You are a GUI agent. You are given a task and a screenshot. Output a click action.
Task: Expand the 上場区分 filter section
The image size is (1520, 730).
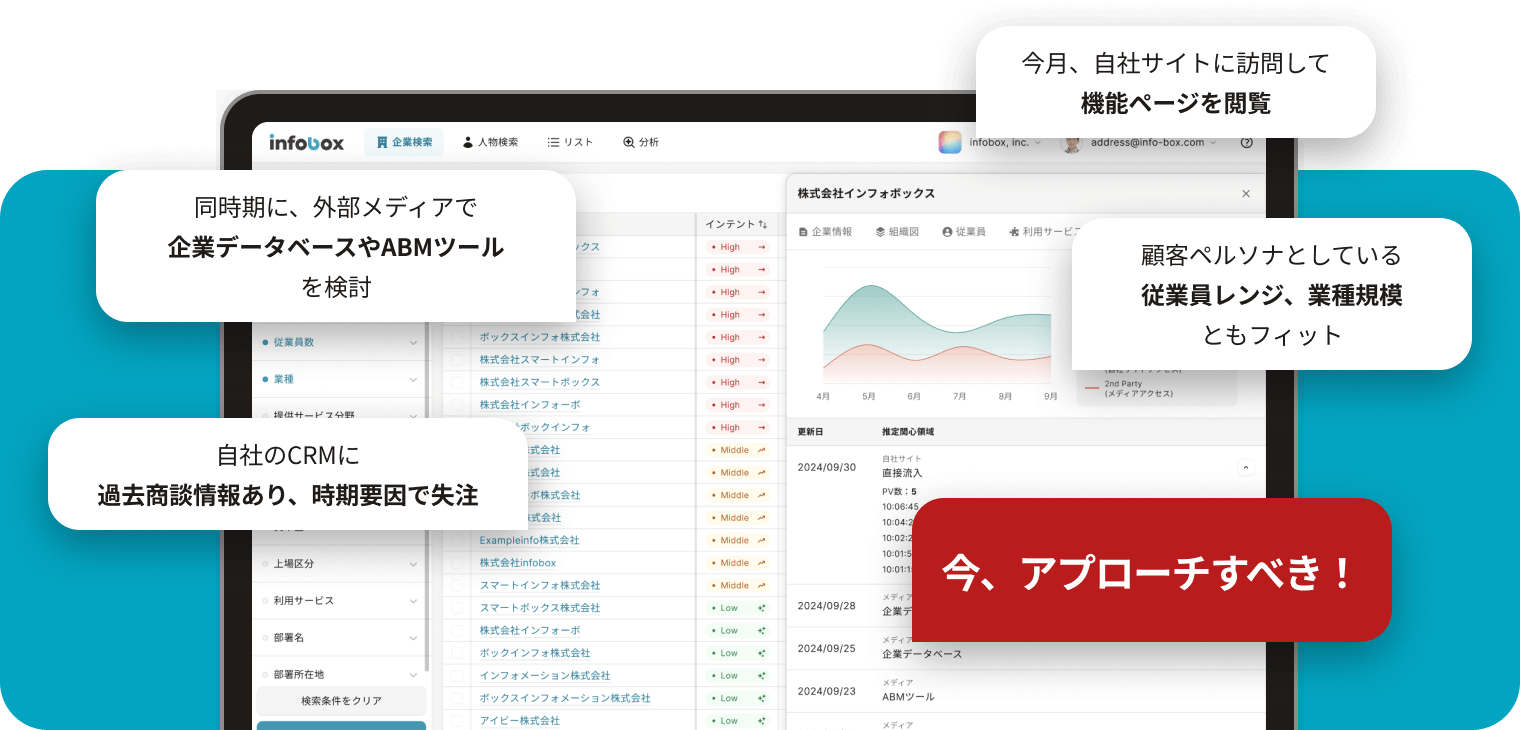pyautogui.click(x=413, y=564)
